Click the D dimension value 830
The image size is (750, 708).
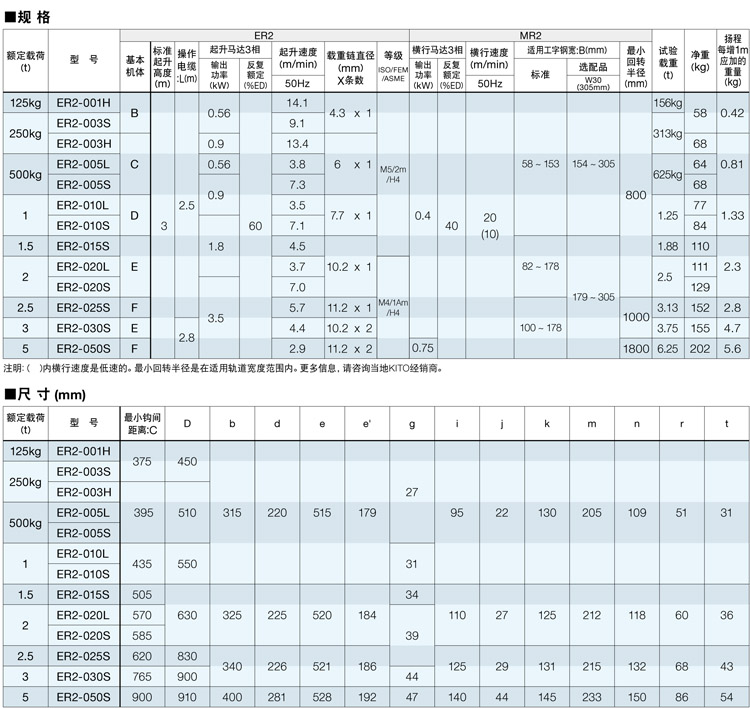click(187, 656)
